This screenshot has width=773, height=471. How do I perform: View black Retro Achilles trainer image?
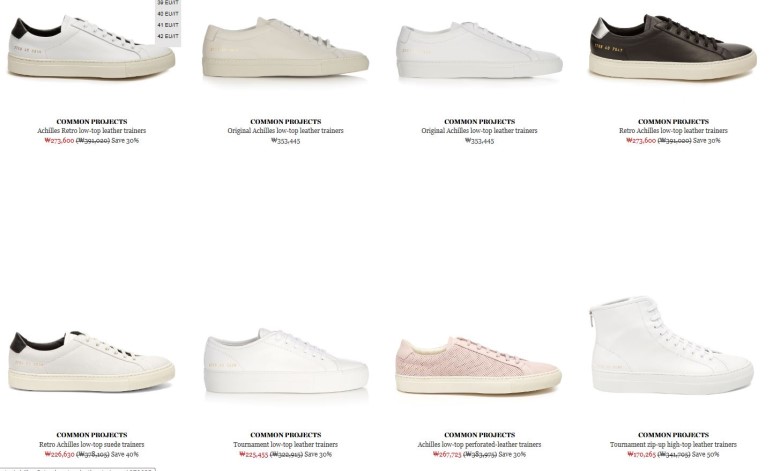(x=673, y=47)
